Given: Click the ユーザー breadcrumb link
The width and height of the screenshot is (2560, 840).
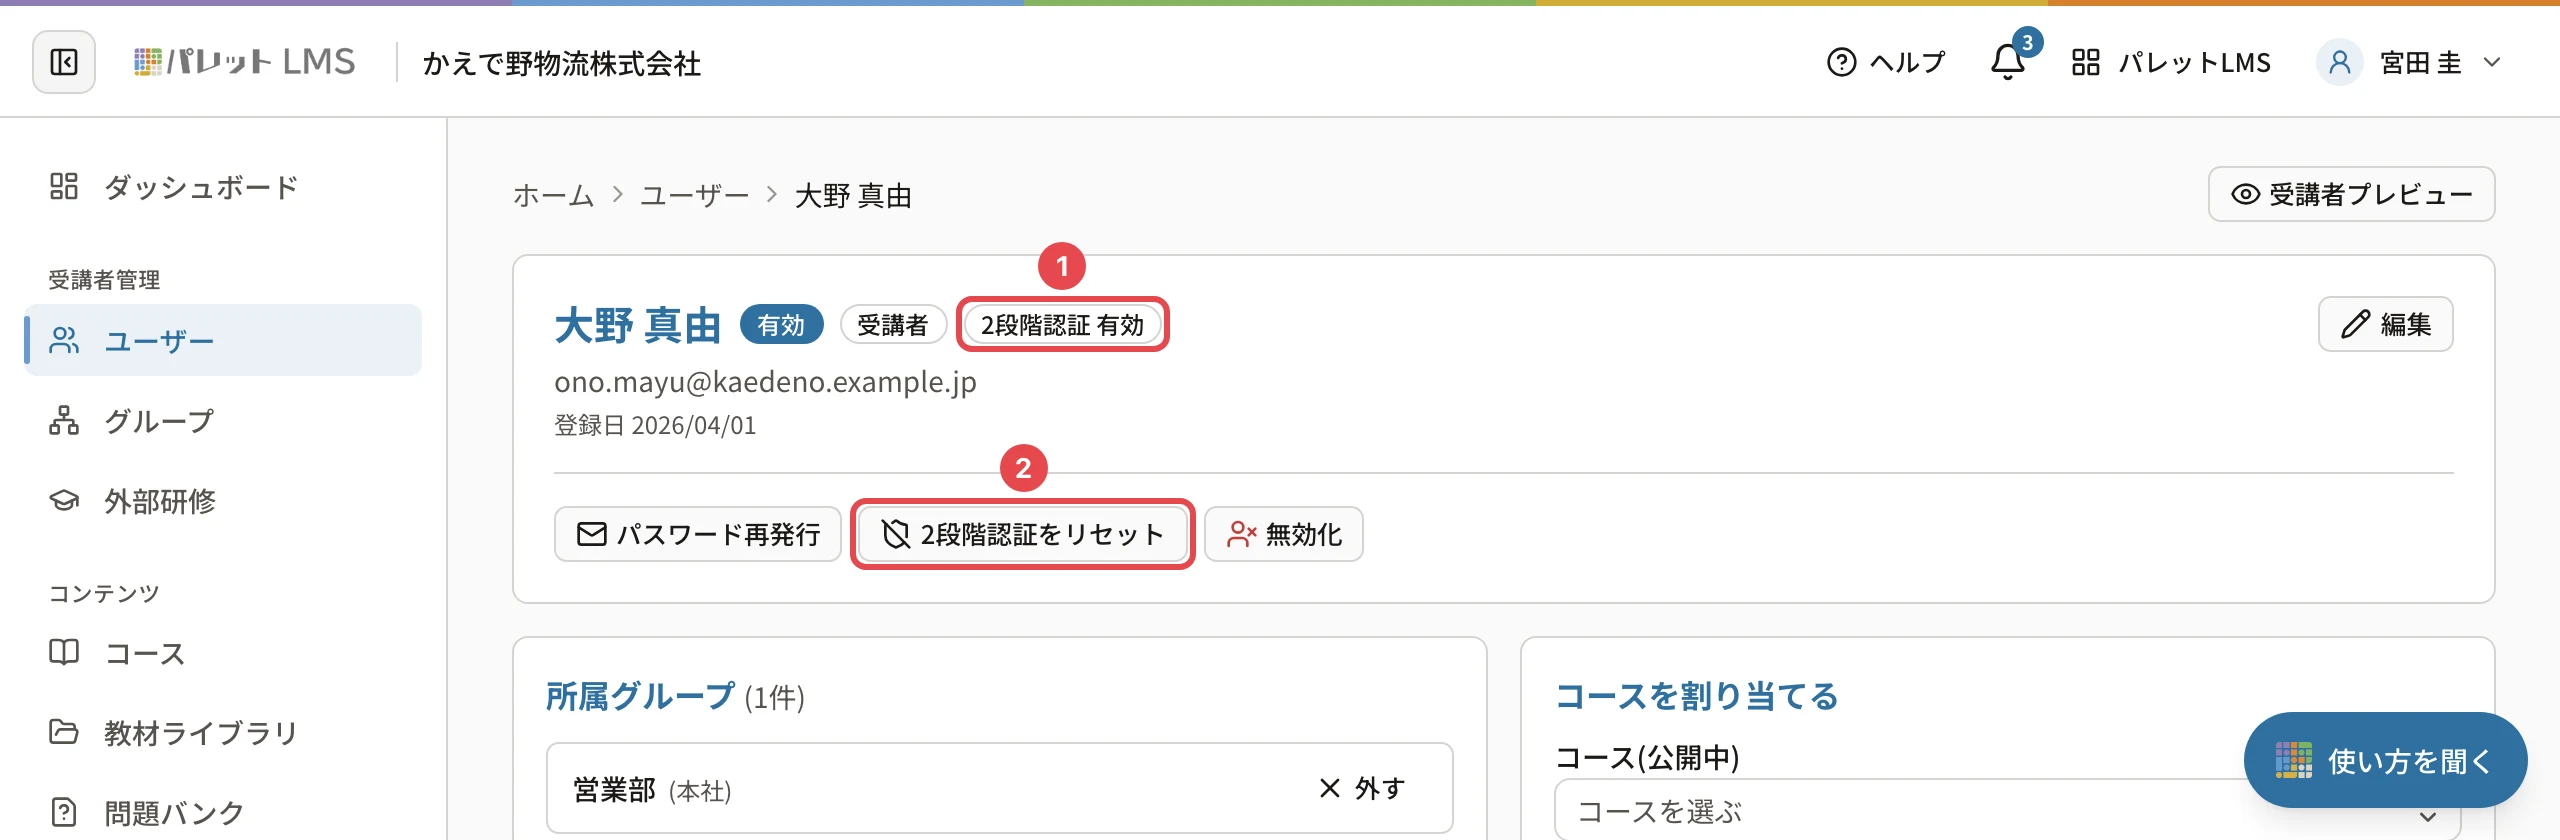Looking at the screenshot, I should pos(694,195).
